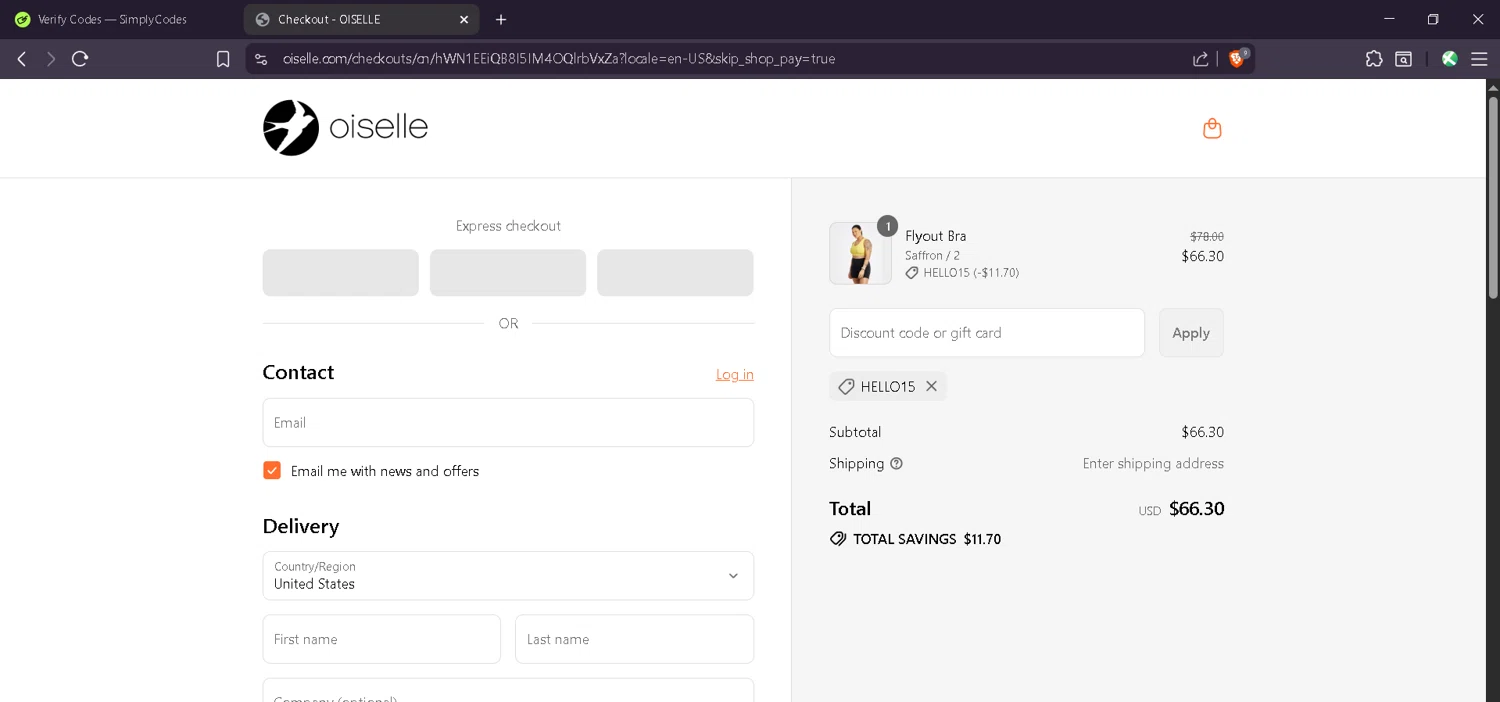The height and width of the screenshot is (702, 1500).
Task: Click the green SimplyCodes extension icon
Action: click(1449, 59)
